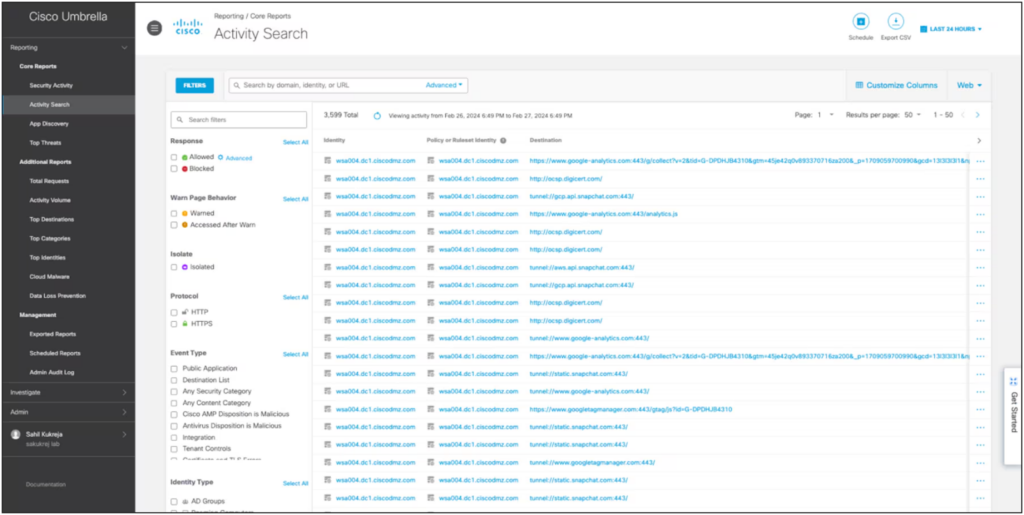
Task: Open the first row's ellipsis actions menu
Action: (x=980, y=161)
